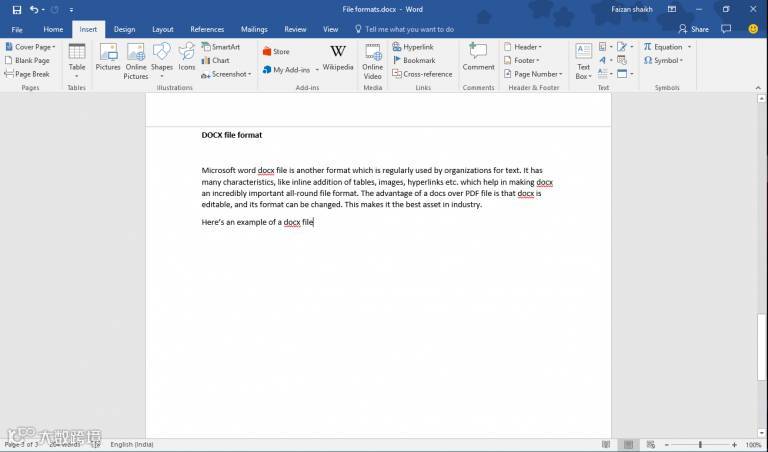Click the Tell me what you want to do box
Viewport: 768px width, 452px height.
click(x=404, y=29)
